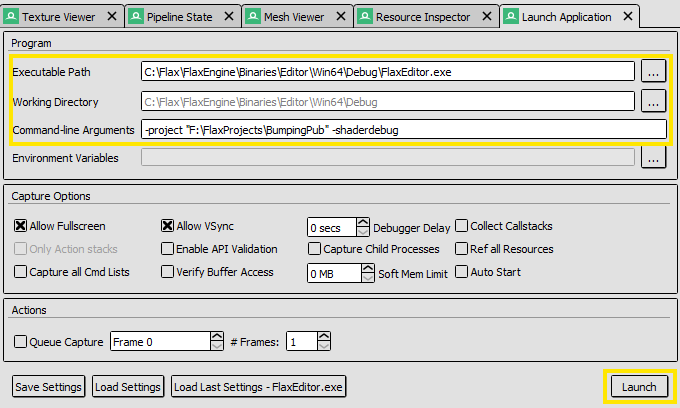
Task: Click the Working Directory input field
Action: pyautogui.click(x=388, y=102)
